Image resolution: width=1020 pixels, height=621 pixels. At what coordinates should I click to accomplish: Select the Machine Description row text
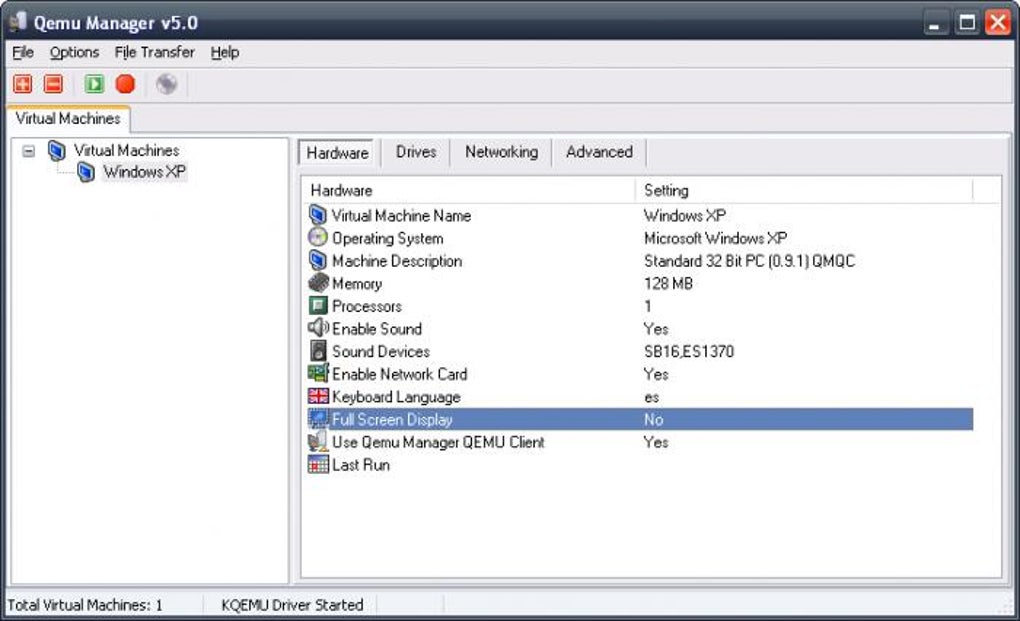[397, 261]
